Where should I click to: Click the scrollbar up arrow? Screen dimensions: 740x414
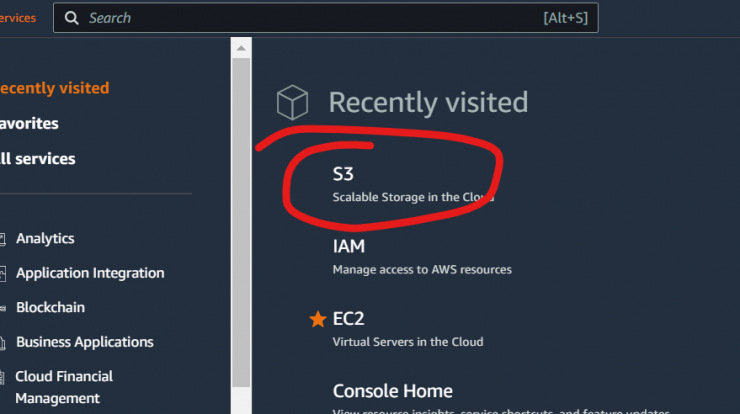241,48
